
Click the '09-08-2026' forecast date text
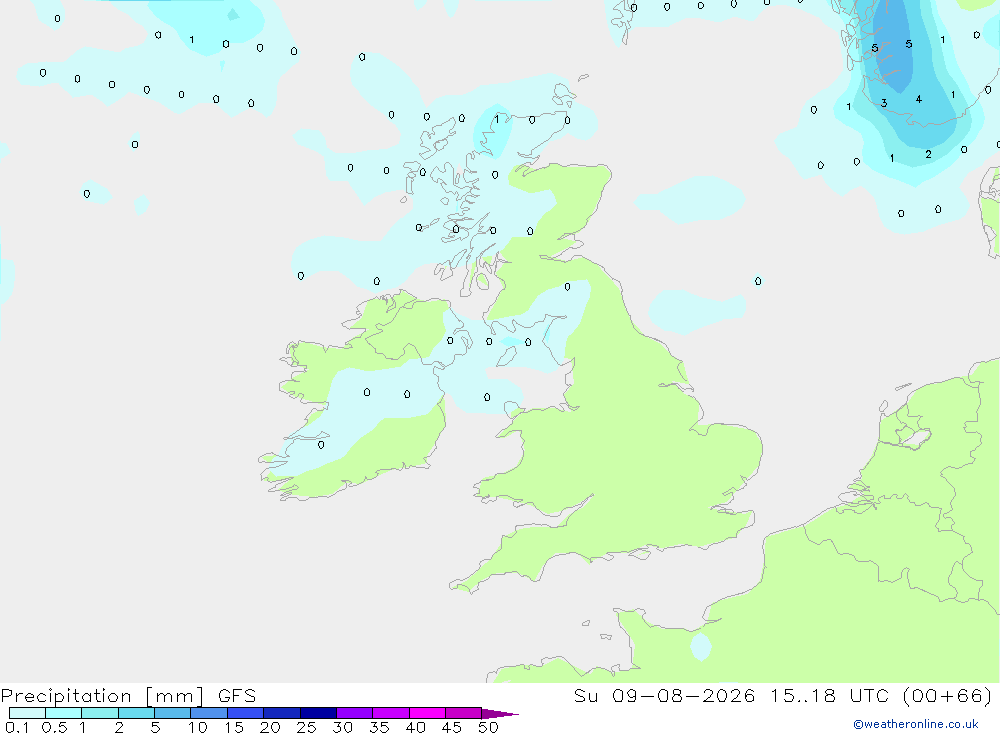(684, 695)
